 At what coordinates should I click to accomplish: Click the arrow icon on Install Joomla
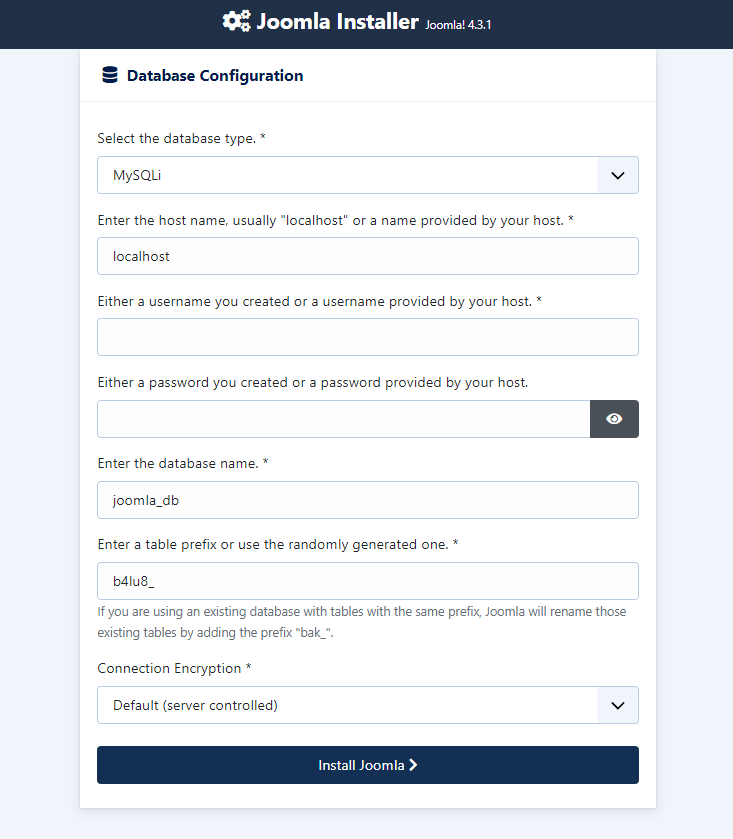pyautogui.click(x=414, y=765)
